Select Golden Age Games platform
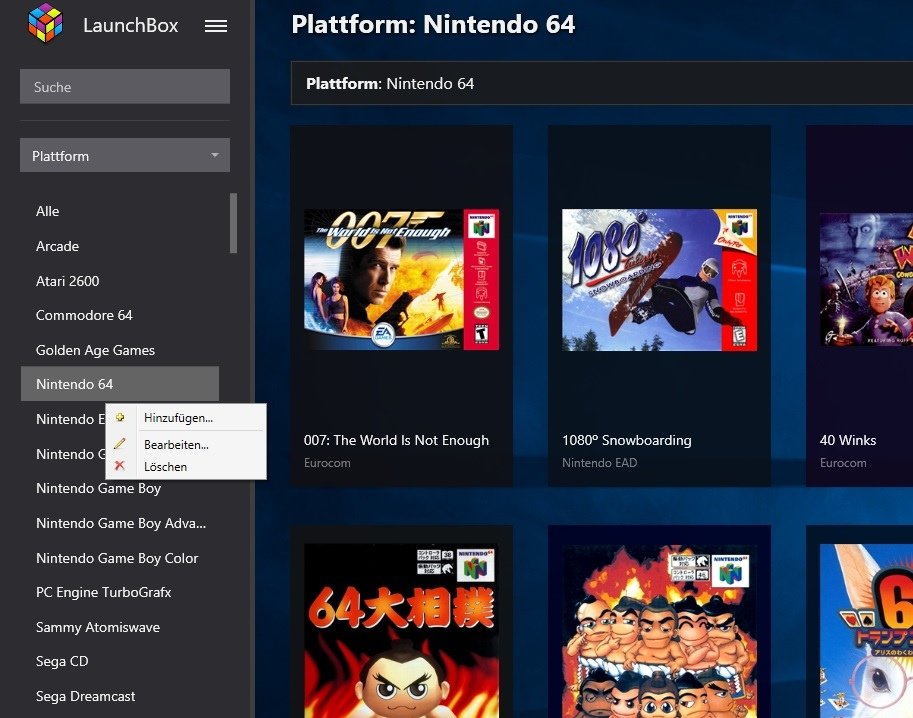 95,350
